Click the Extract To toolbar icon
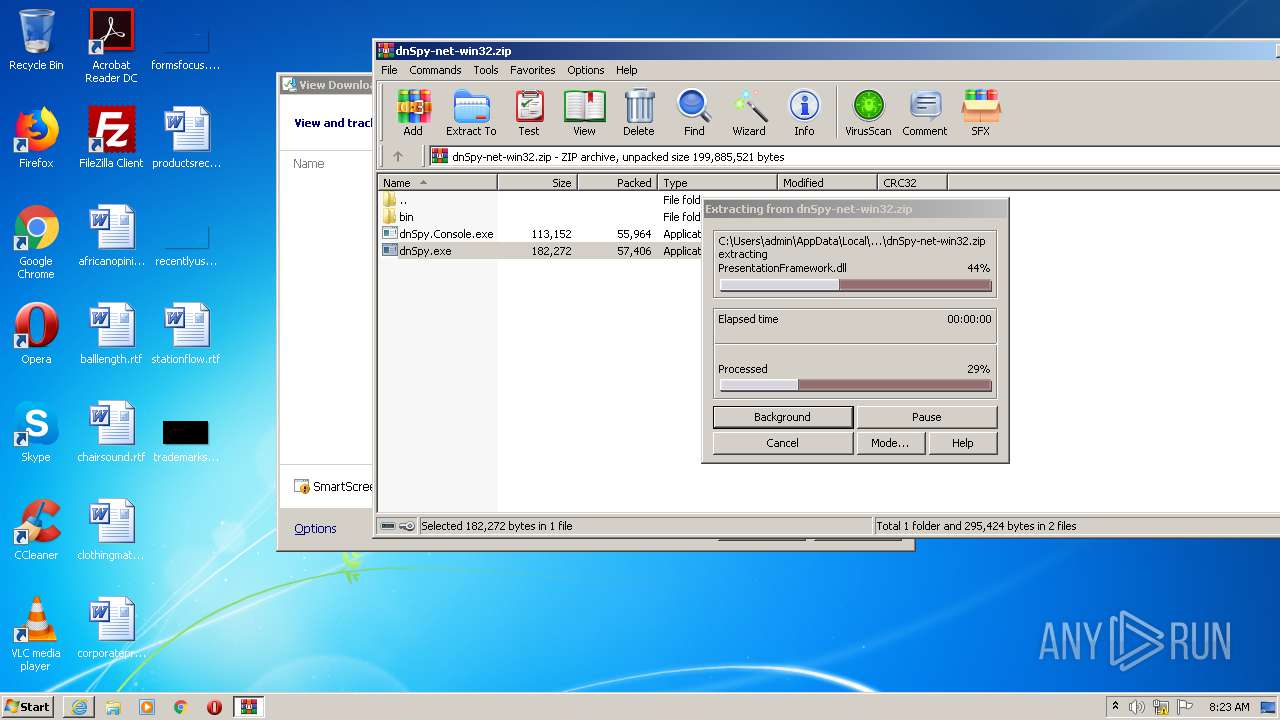Screen dimensions: 1280x720 tap(471, 112)
